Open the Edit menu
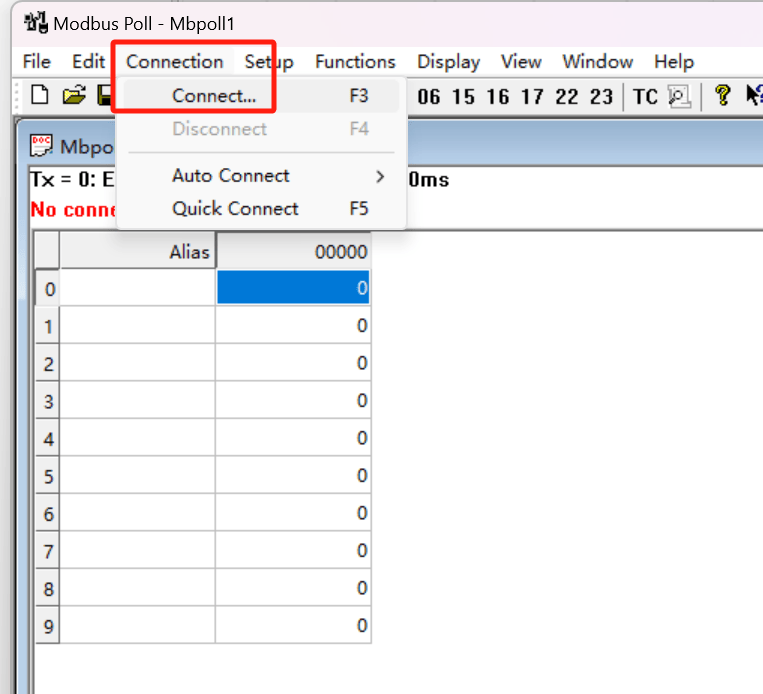The width and height of the screenshot is (763, 694). pyautogui.click(x=88, y=62)
